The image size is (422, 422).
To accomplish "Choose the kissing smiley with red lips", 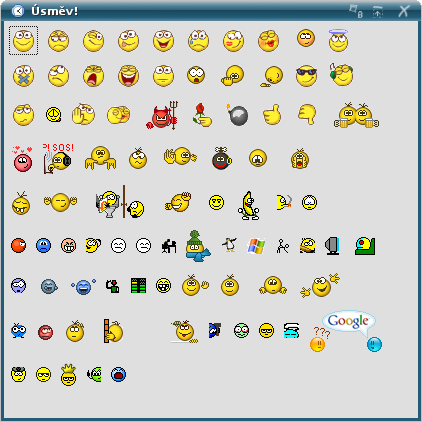I will [x=268, y=41].
